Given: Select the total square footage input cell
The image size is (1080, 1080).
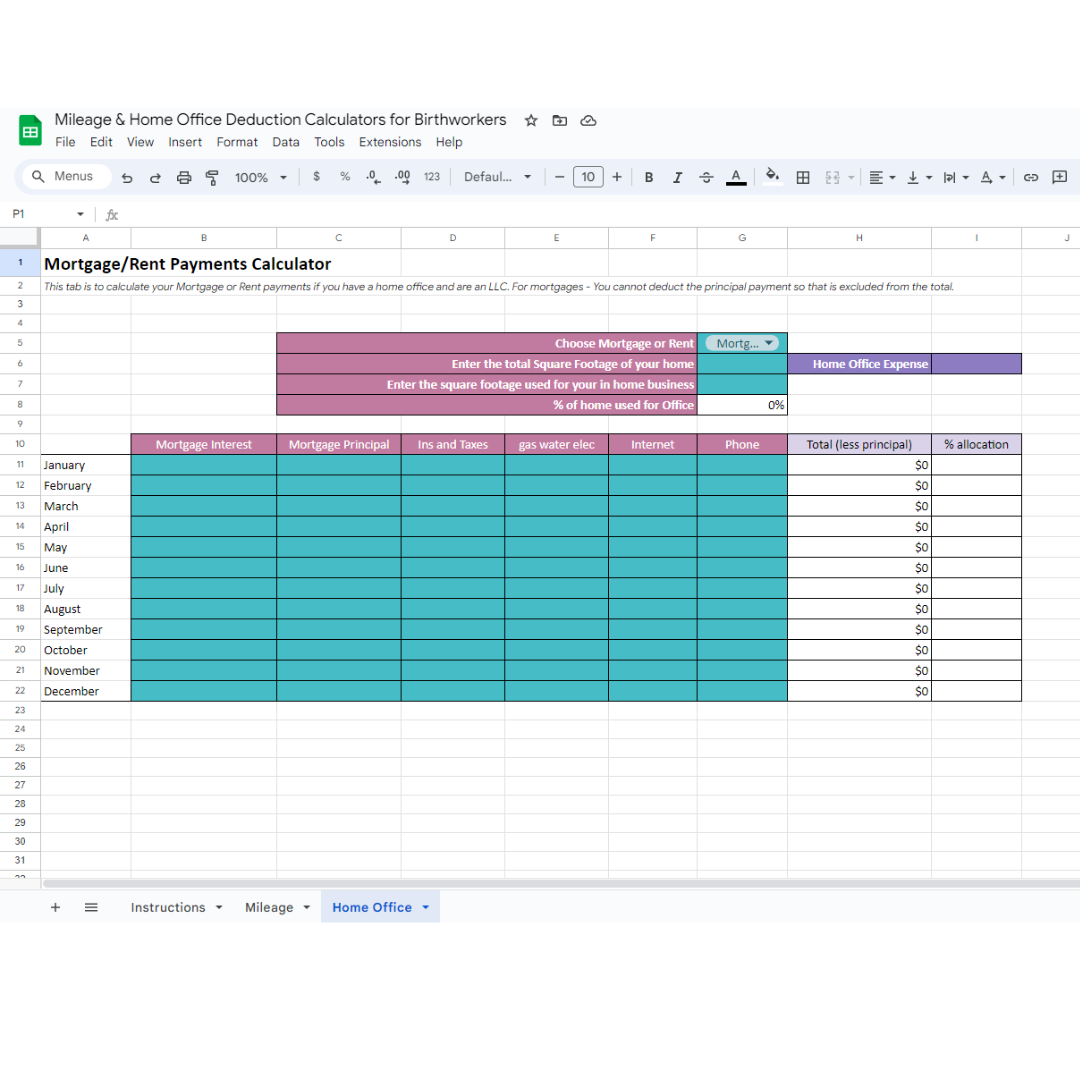Looking at the screenshot, I should [742, 364].
